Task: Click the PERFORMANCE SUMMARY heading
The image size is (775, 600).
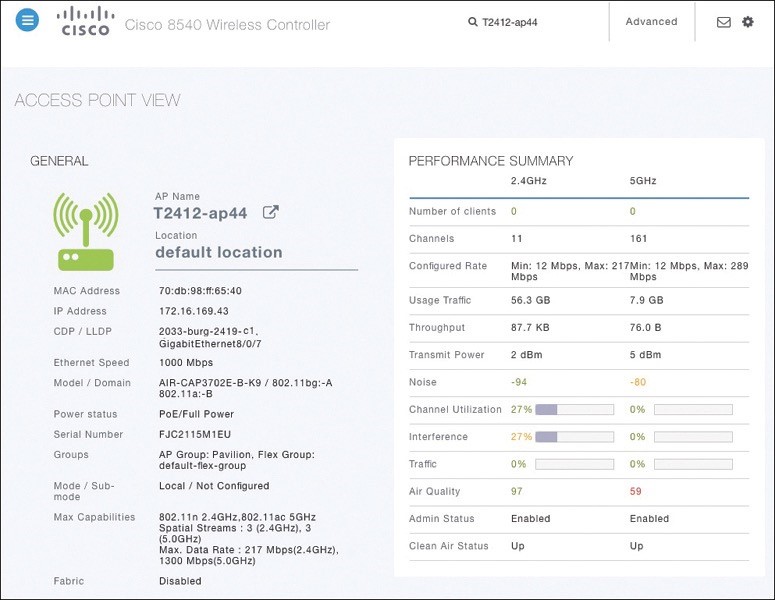Action: pos(491,161)
